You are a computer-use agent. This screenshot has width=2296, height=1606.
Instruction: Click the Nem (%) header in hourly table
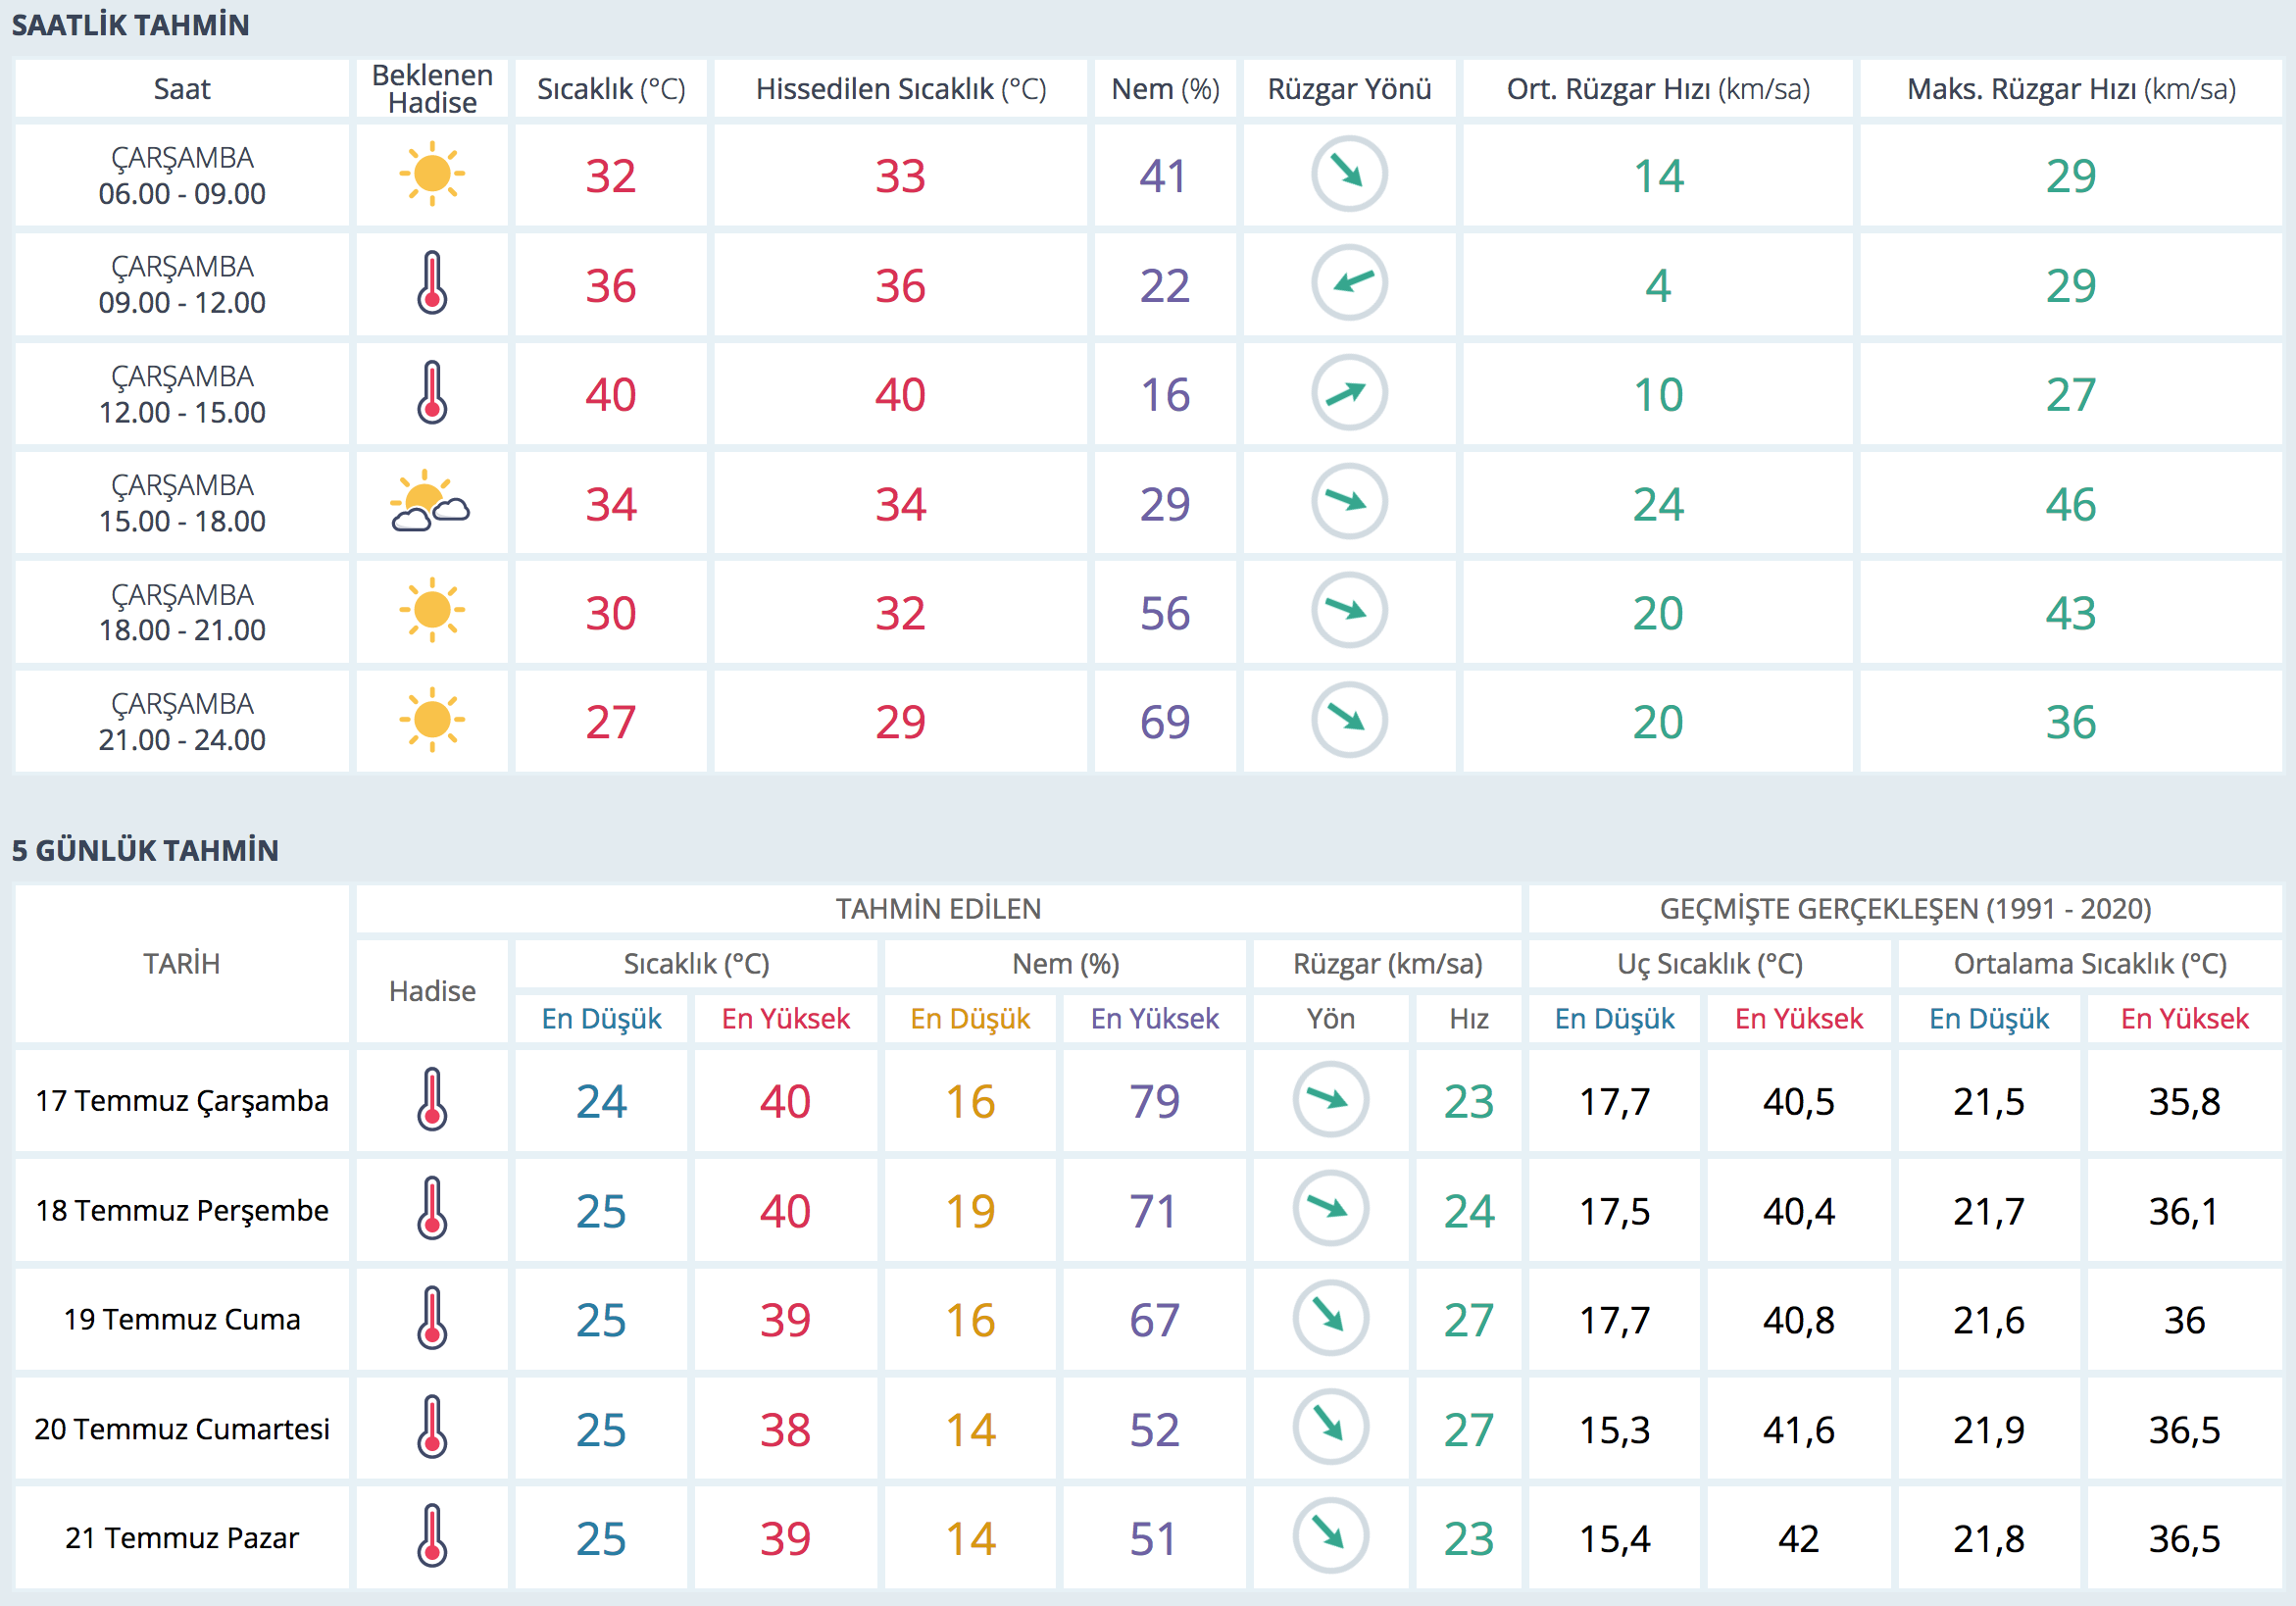[x=1164, y=89]
